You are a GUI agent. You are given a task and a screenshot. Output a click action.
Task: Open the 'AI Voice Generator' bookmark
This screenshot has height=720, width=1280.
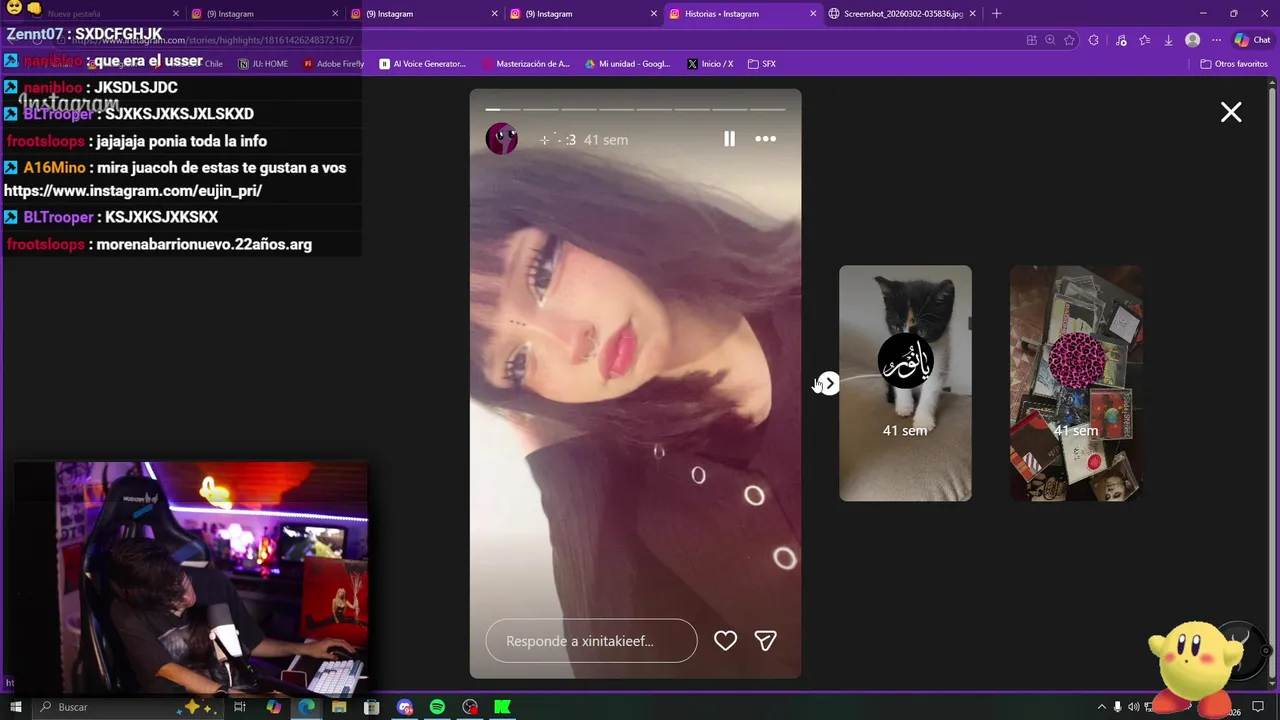pos(422,64)
